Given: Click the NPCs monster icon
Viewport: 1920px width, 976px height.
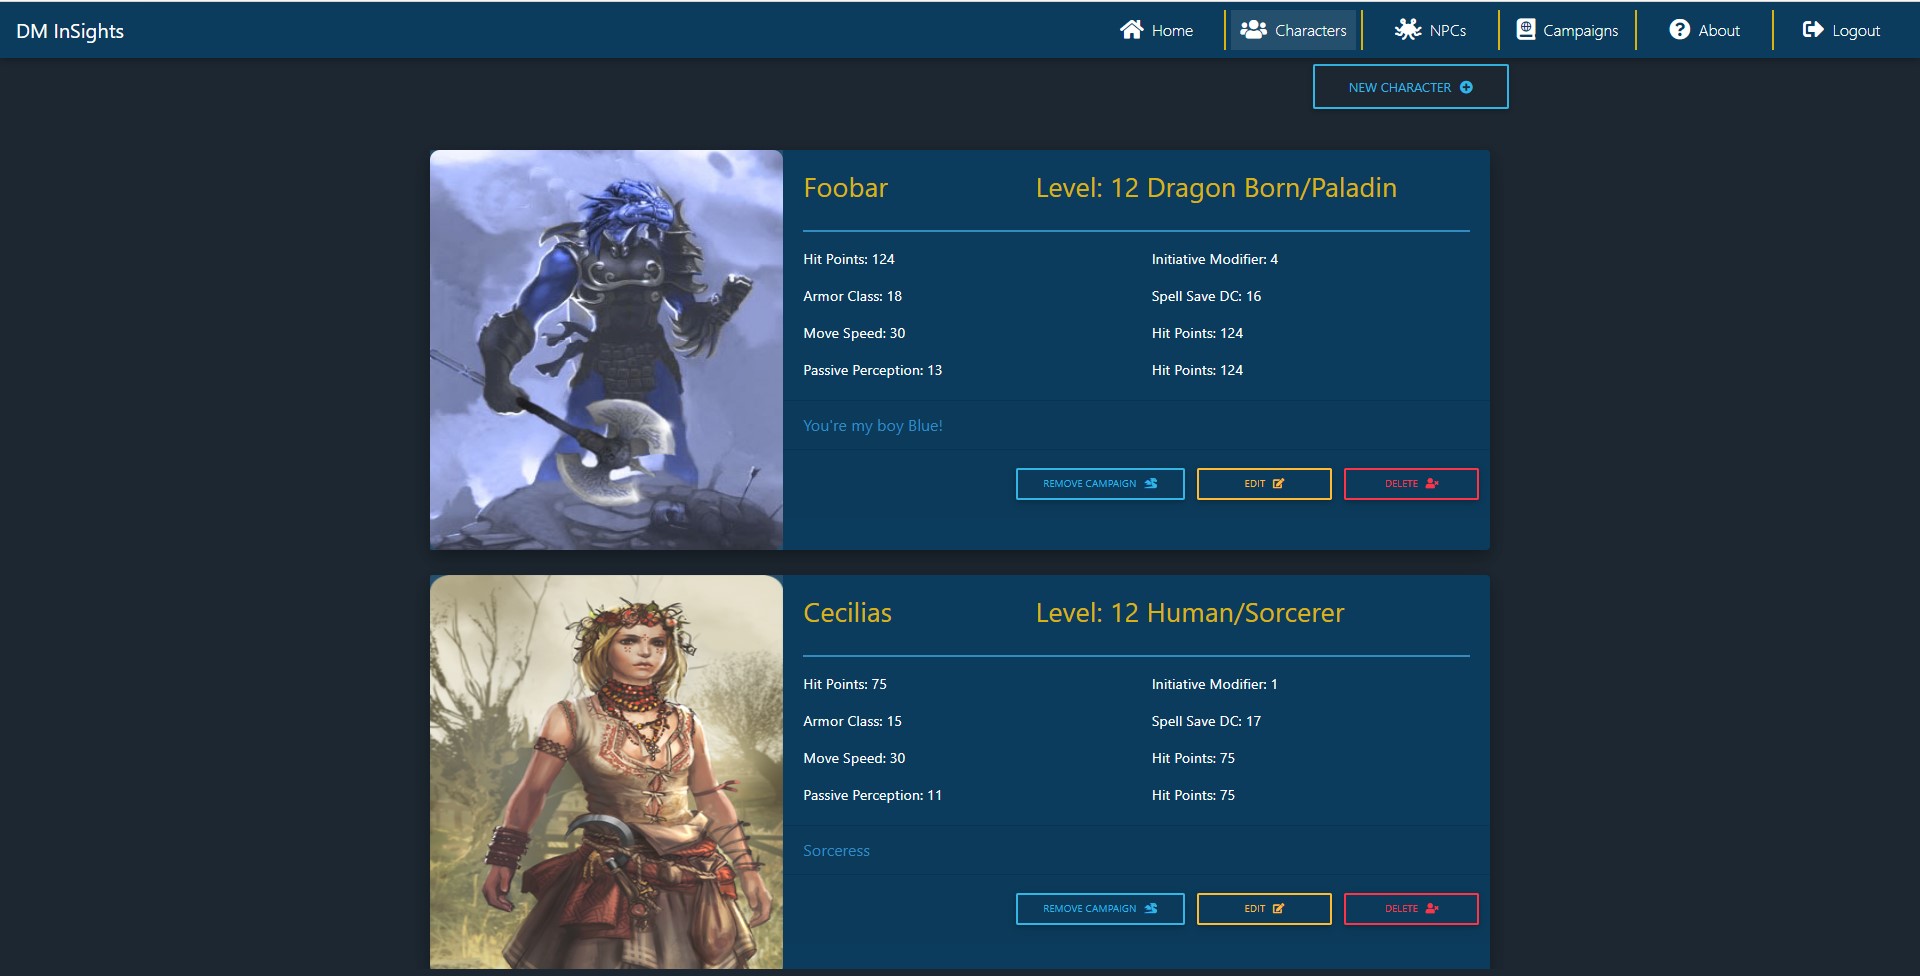Looking at the screenshot, I should point(1408,30).
